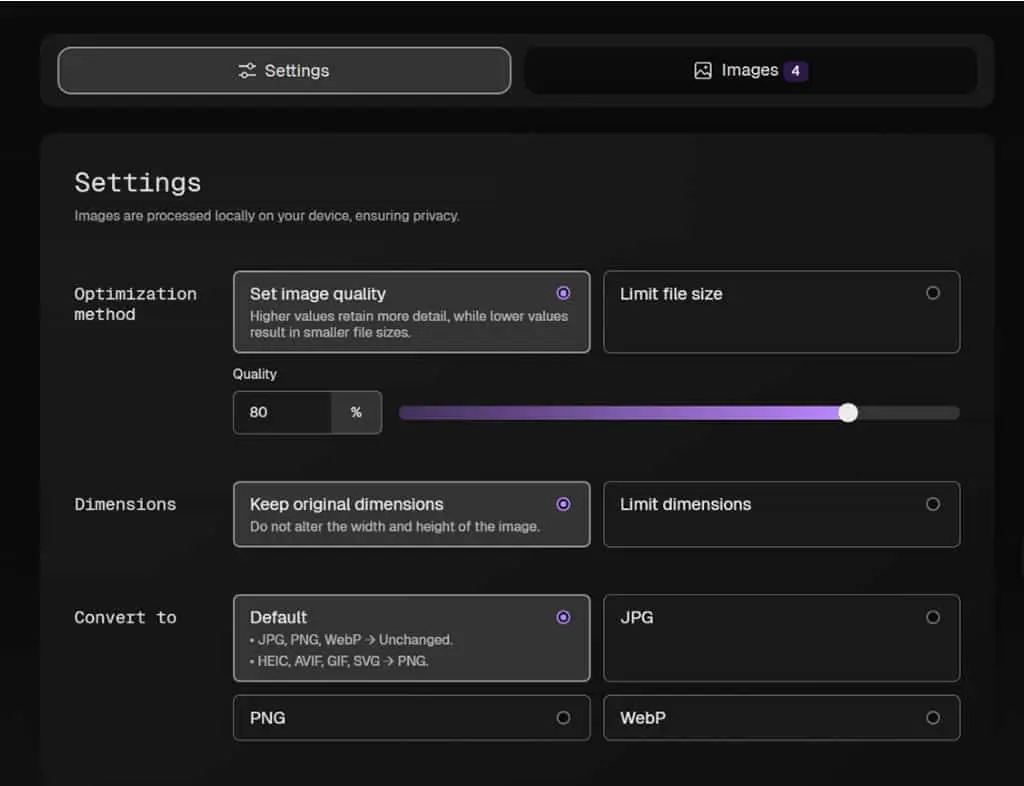Select Default conversion format
1024x786 pixels.
411,638
